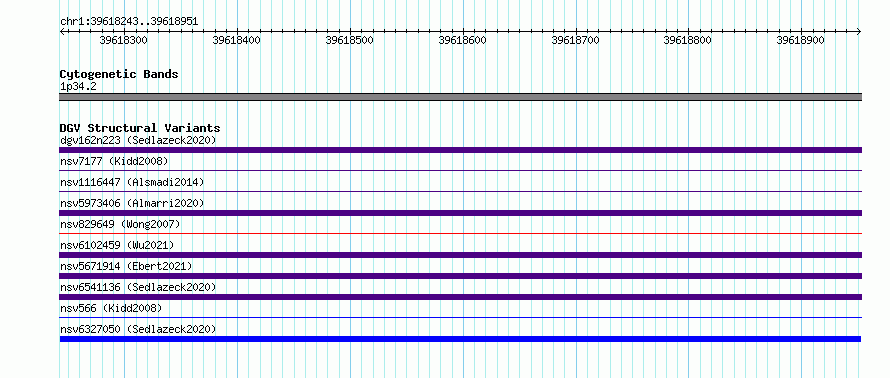This screenshot has height=378, width=890.
Task: Open the nsv6541136 (Sedlazeck2020) variant label
Action: [x=138, y=287]
